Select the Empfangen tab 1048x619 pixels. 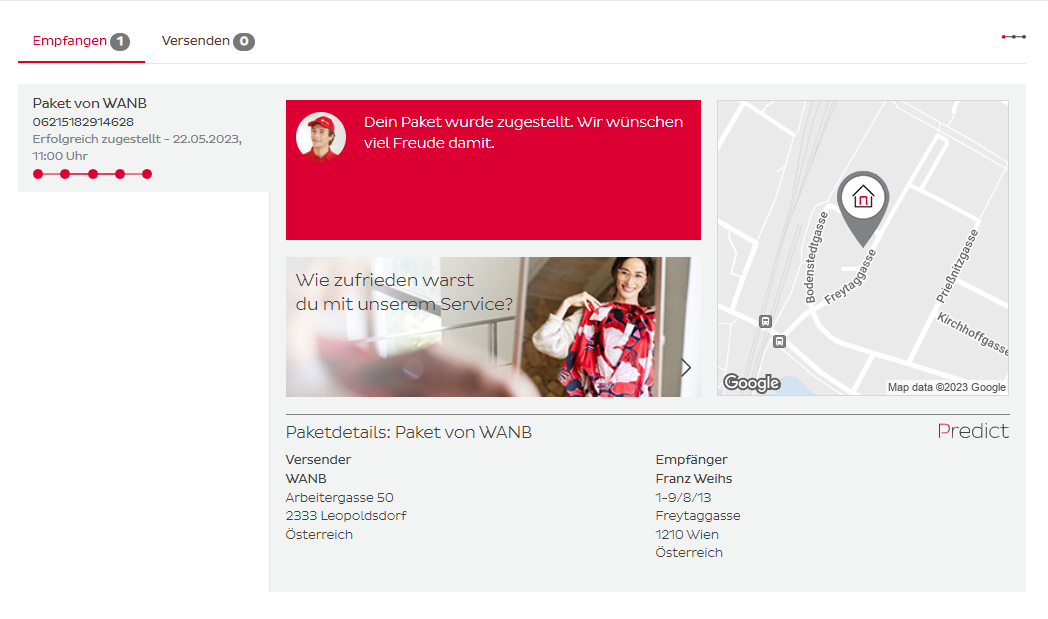coord(69,41)
